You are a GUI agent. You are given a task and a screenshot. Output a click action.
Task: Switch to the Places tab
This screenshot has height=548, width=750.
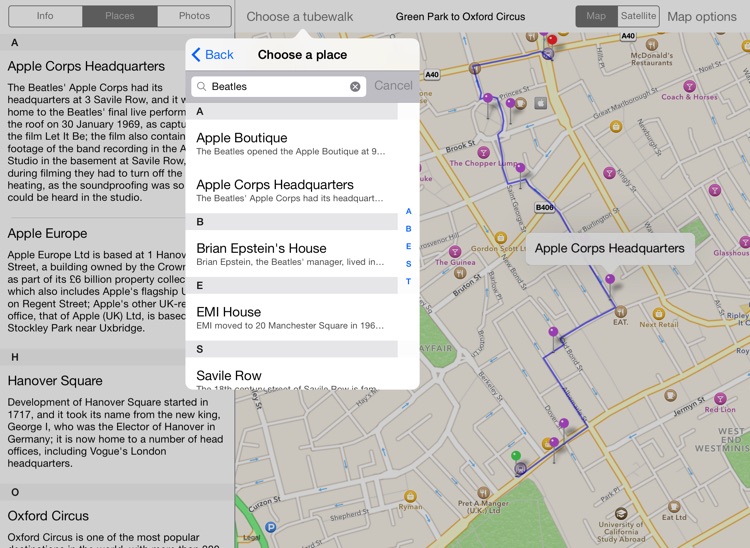(120, 16)
